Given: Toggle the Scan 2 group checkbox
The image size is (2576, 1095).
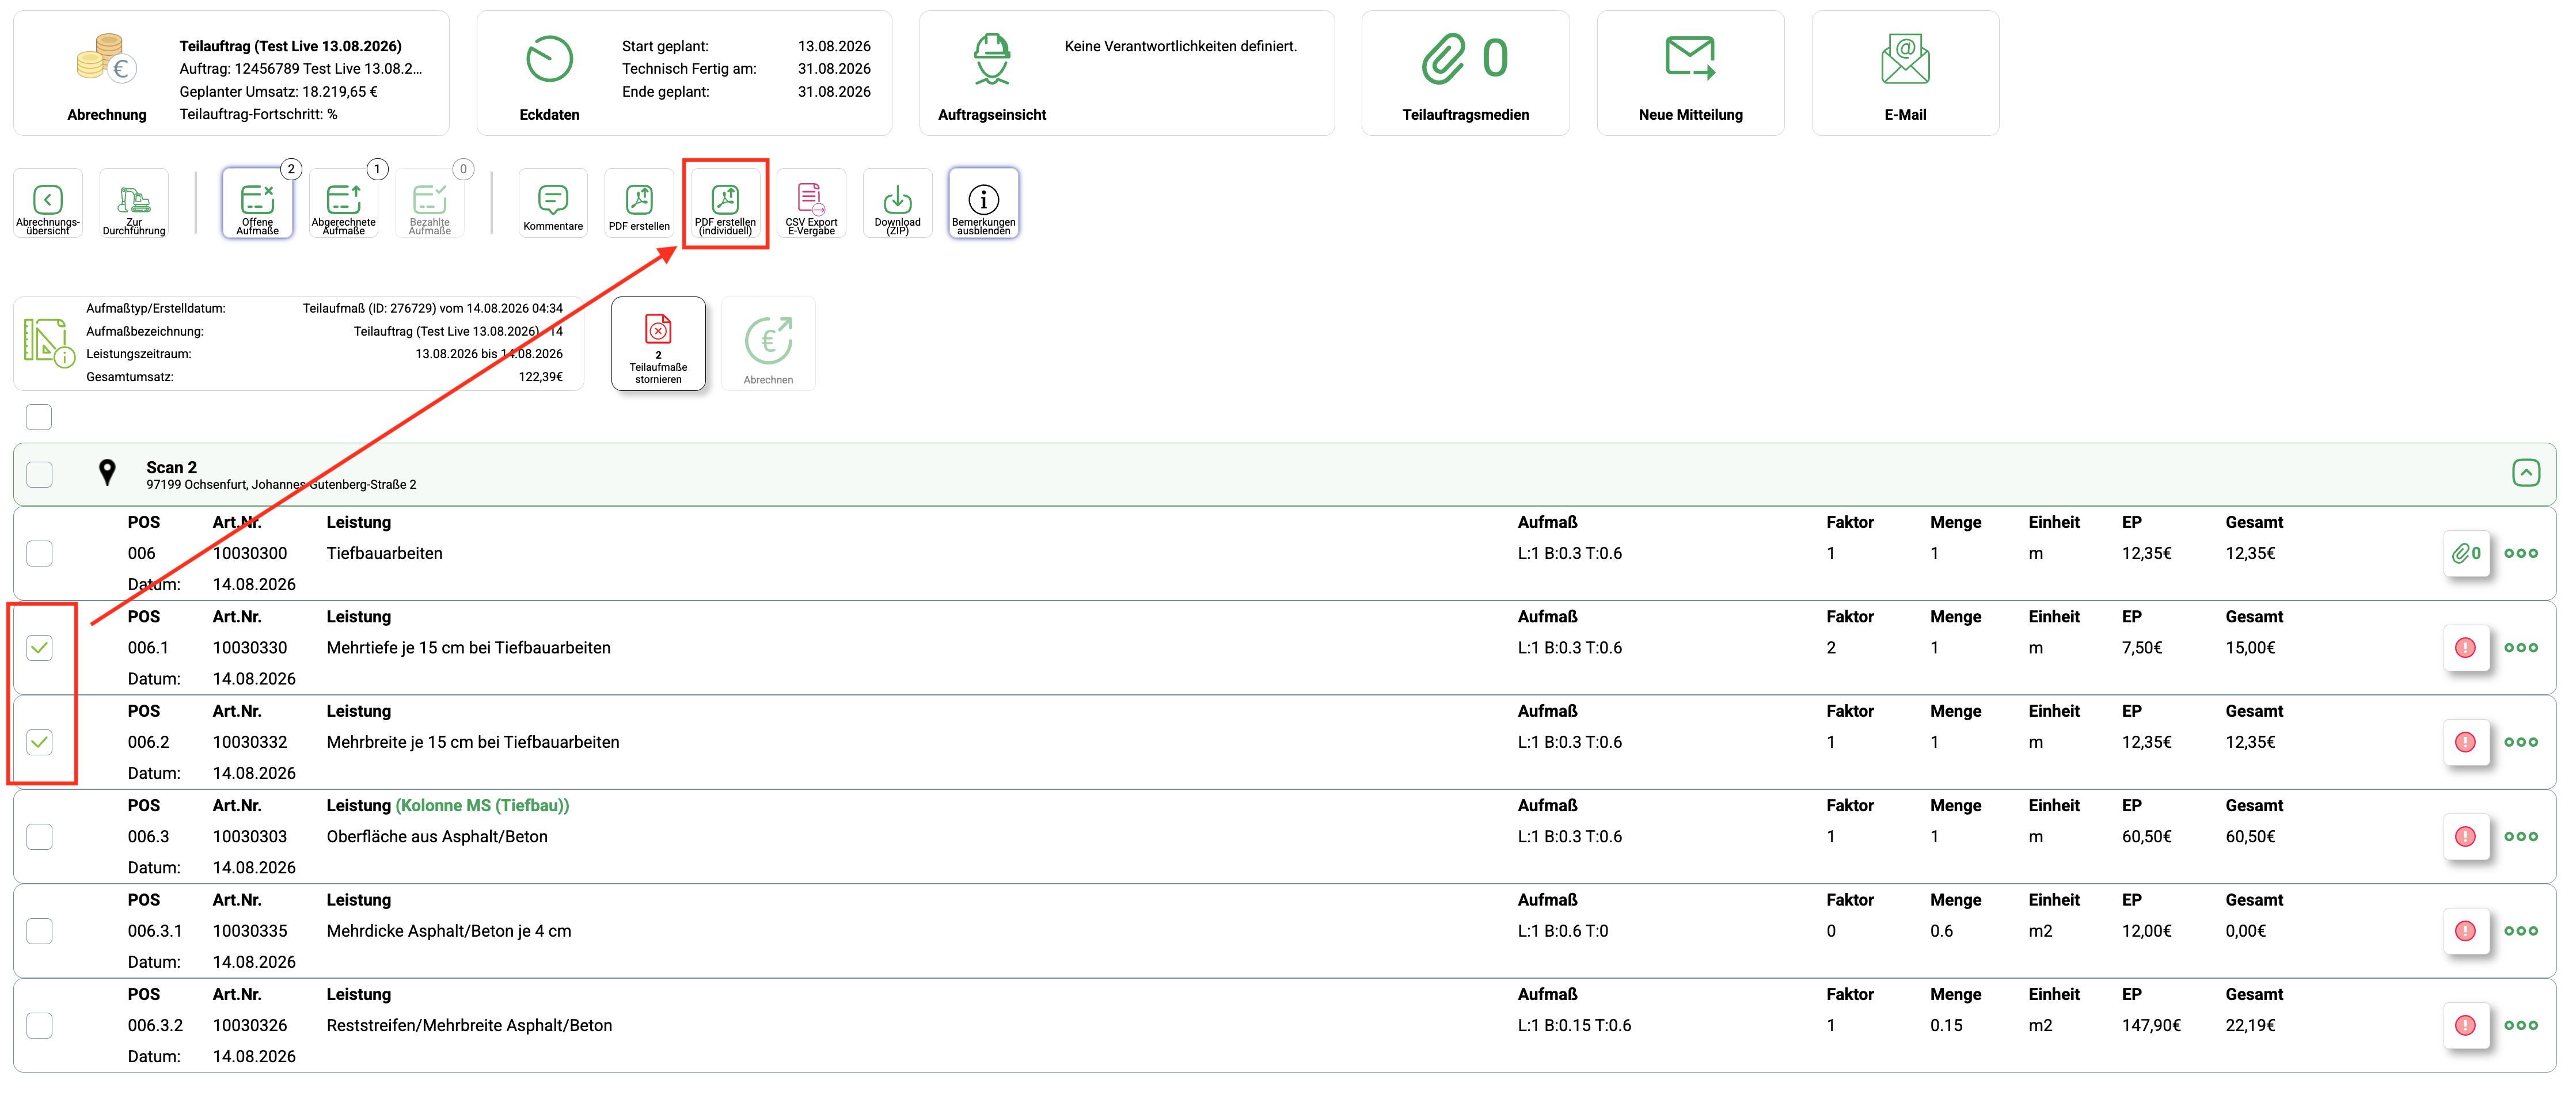Looking at the screenshot, I should coord(39,474).
